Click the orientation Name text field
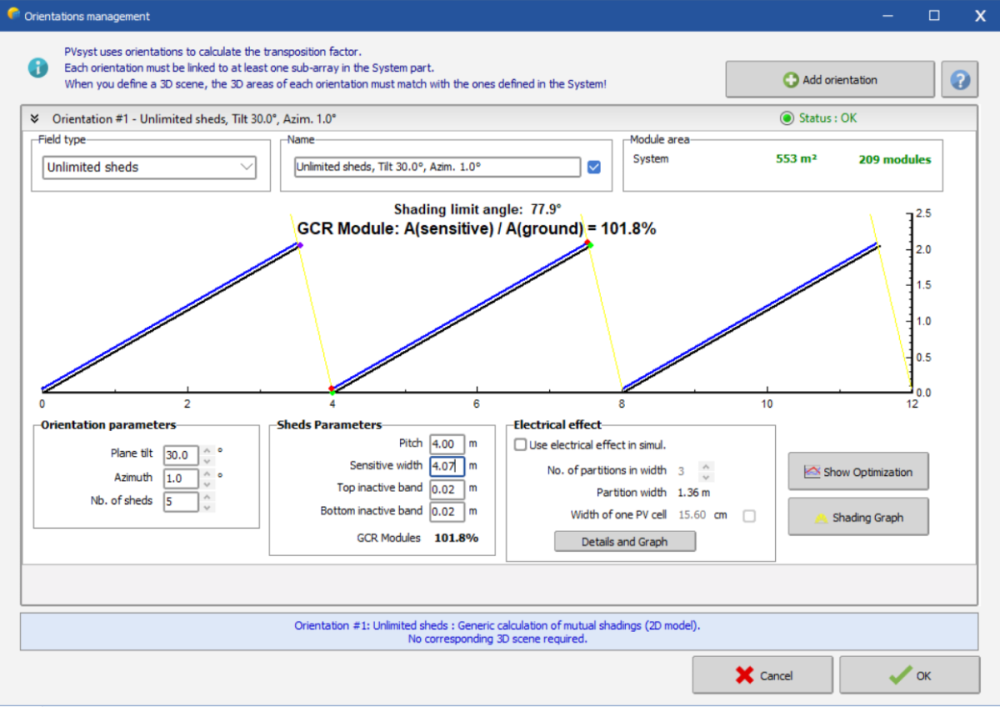Image resolution: width=1000 pixels, height=707 pixels. (x=437, y=167)
